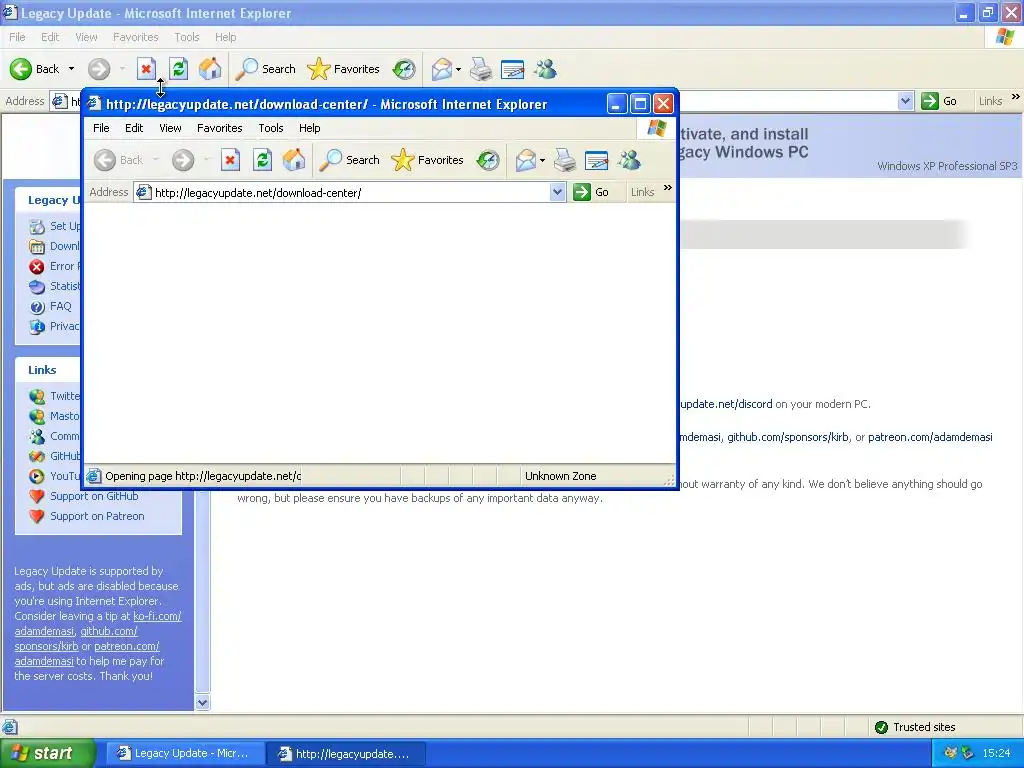Click Unknown Zone in front window status bar

(x=560, y=476)
